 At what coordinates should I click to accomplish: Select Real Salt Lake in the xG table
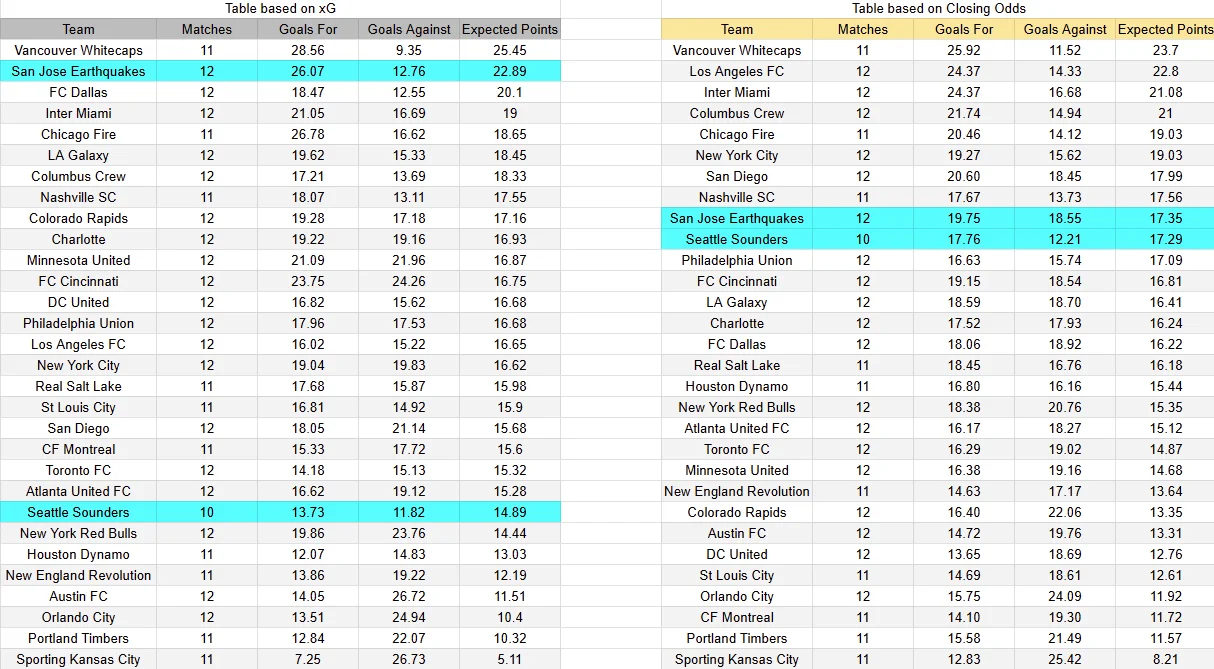(x=79, y=386)
